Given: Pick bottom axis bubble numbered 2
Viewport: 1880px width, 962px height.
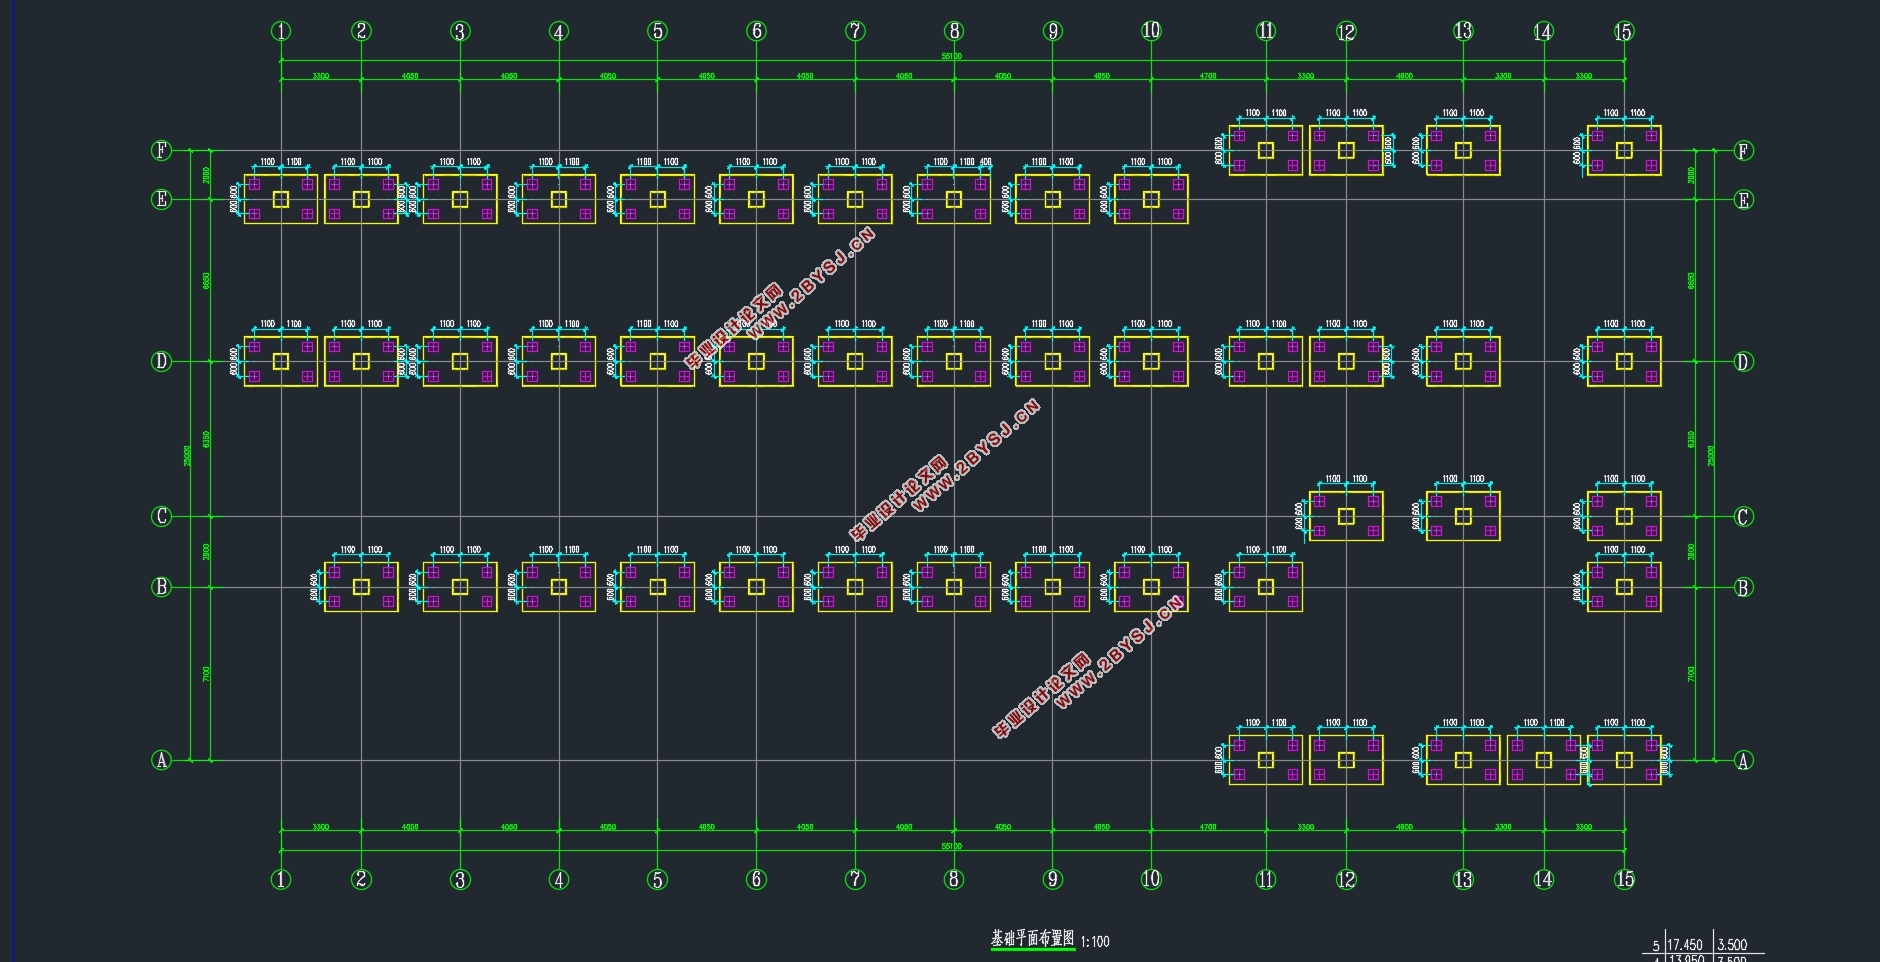Looking at the screenshot, I should pos(361,879).
